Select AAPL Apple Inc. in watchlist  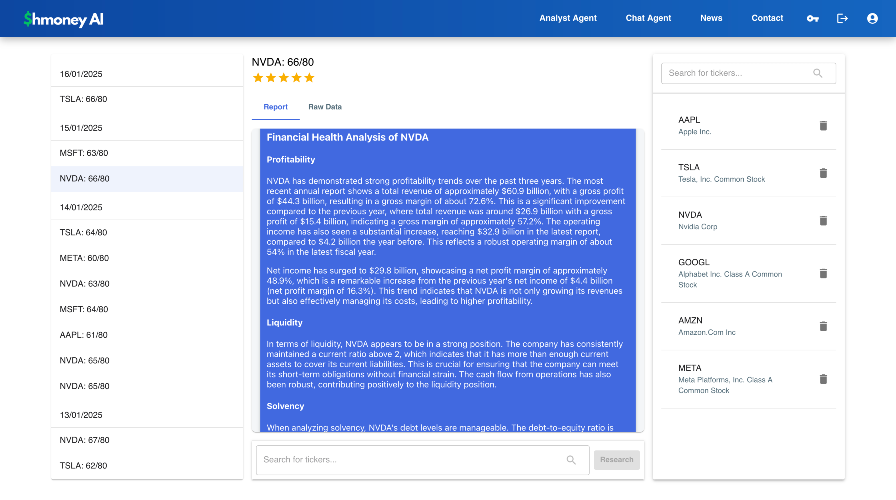coord(749,126)
